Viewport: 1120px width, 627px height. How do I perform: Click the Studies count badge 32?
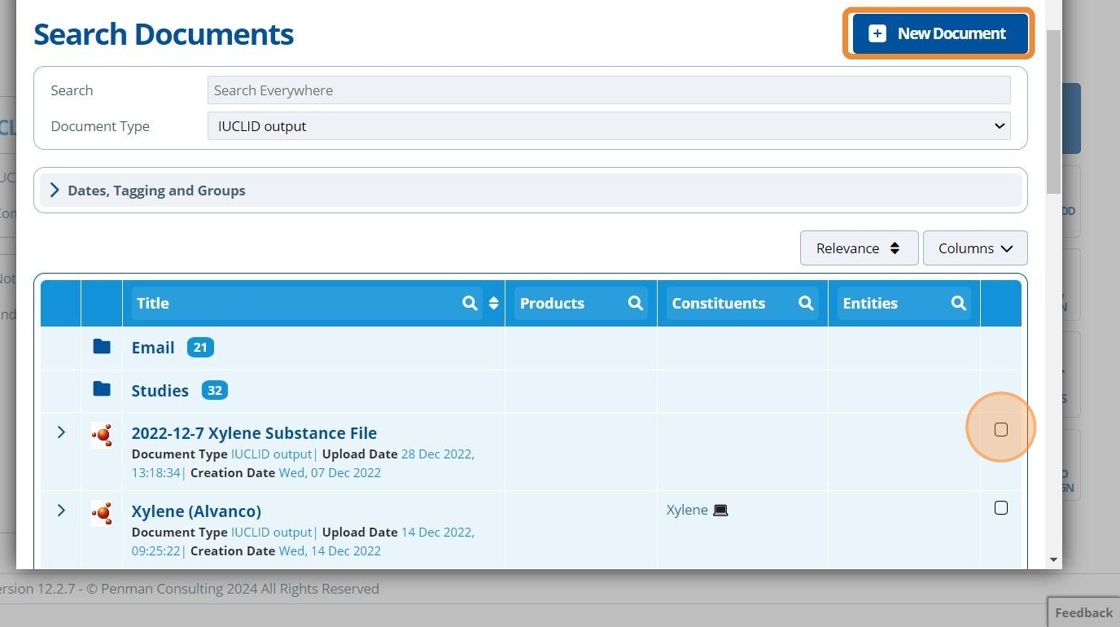pos(214,391)
